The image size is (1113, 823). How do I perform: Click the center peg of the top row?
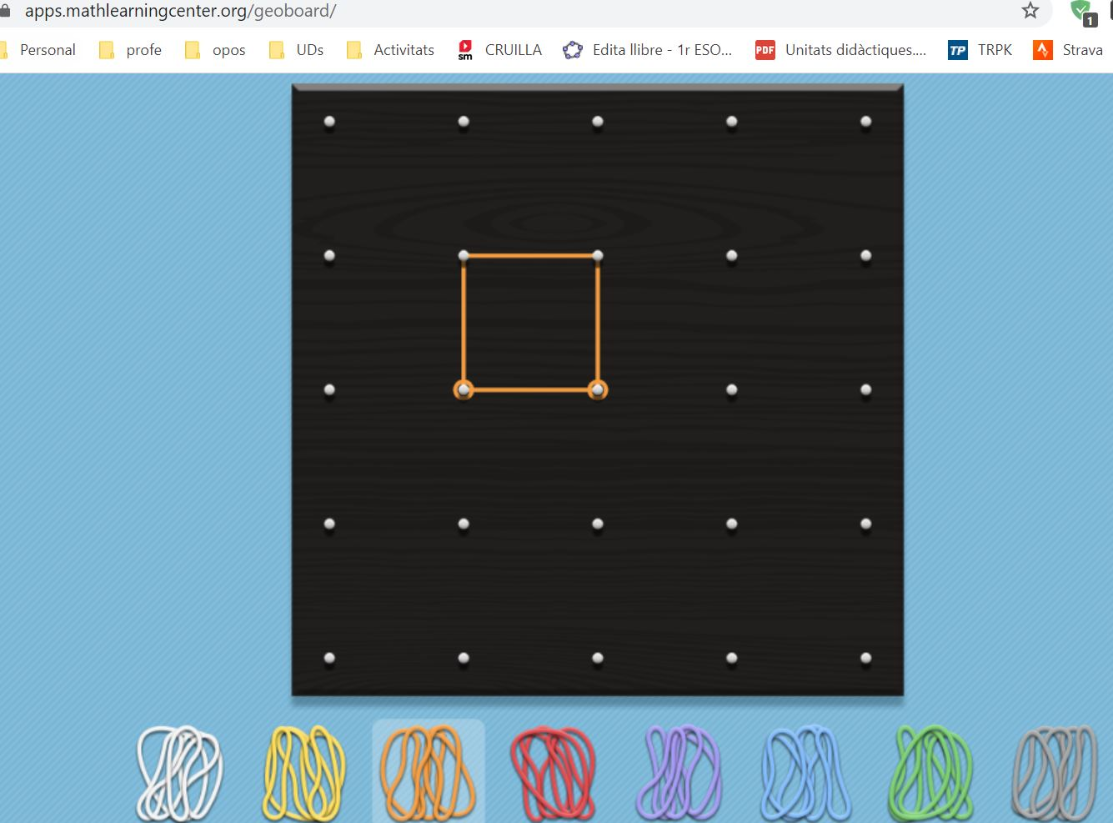point(598,121)
